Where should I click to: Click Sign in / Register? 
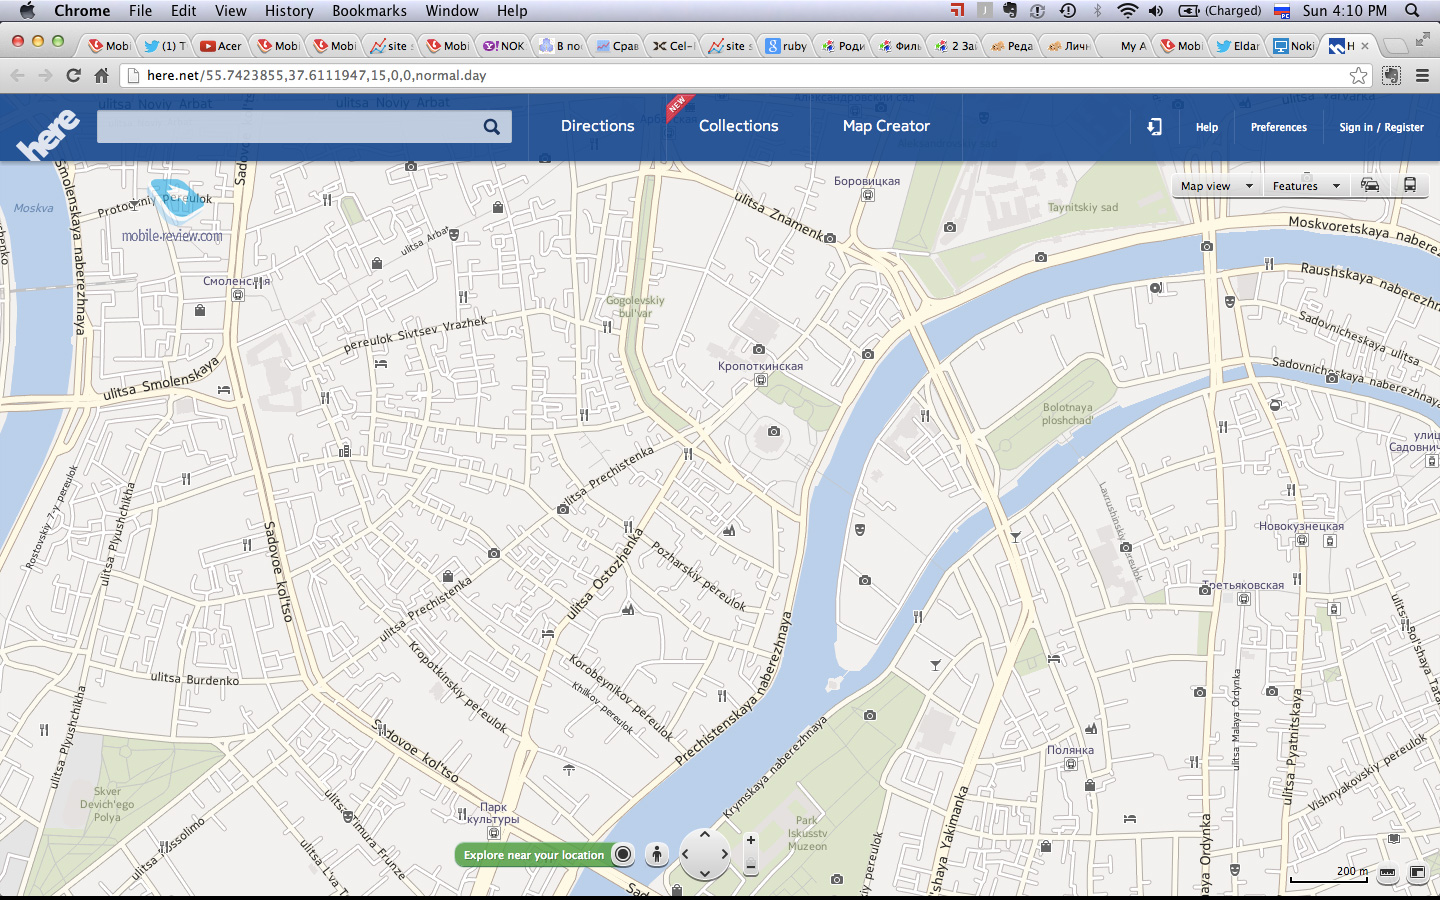(x=1381, y=127)
